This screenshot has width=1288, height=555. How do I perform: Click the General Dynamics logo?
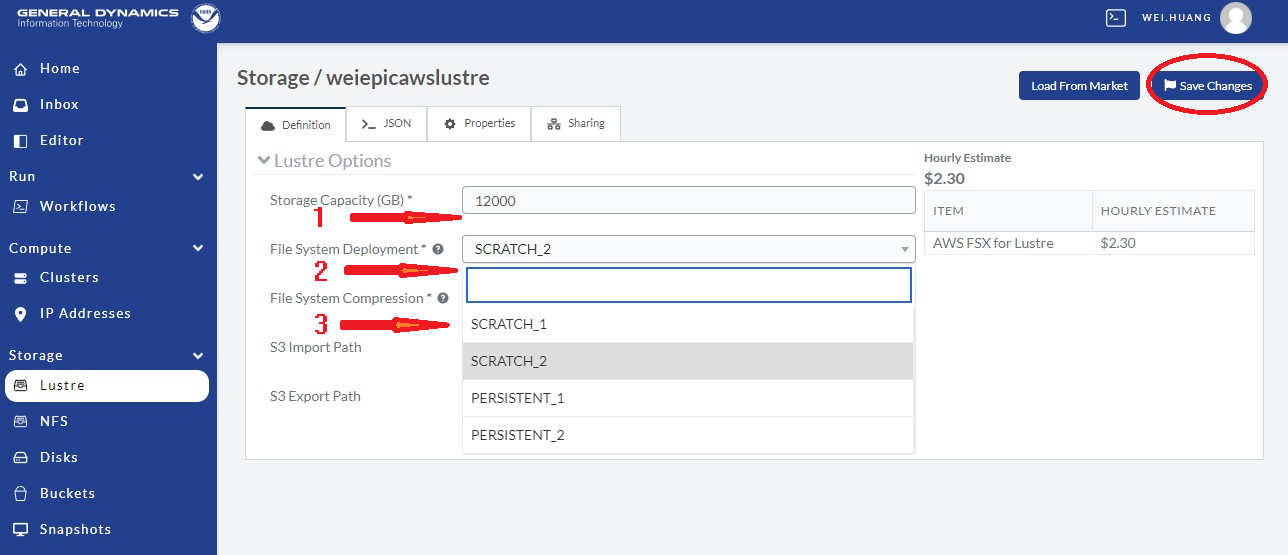click(97, 18)
